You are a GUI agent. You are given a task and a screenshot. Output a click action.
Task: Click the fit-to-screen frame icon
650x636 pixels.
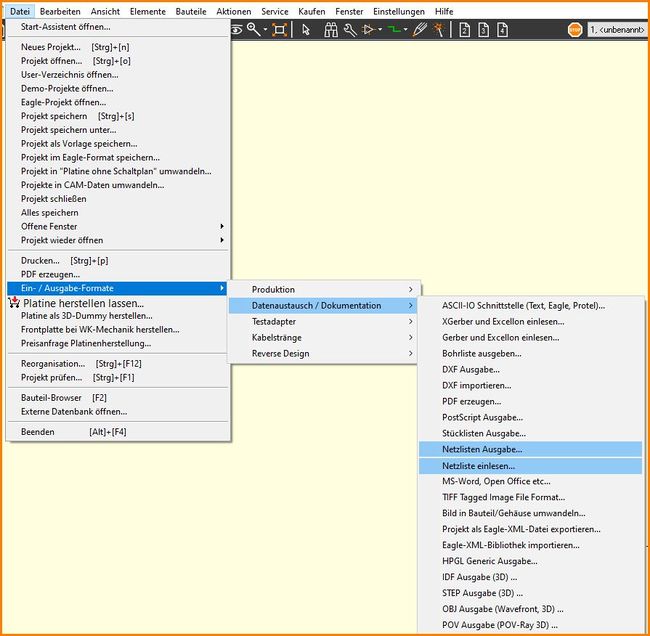pos(279,30)
